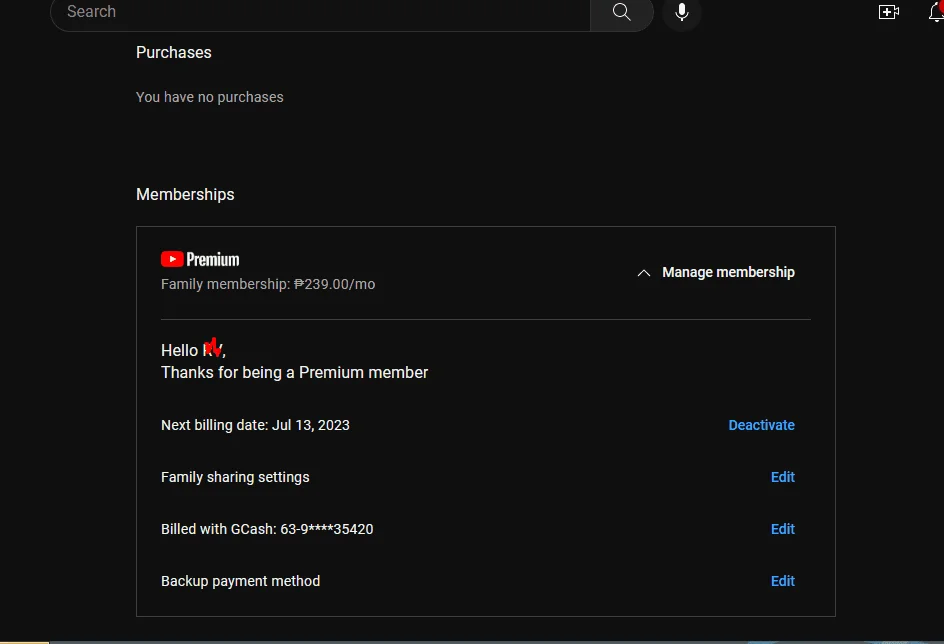This screenshot has height=644, width=944.
Task: Click the search magnifier button
Action: click(x=621, y=12)
